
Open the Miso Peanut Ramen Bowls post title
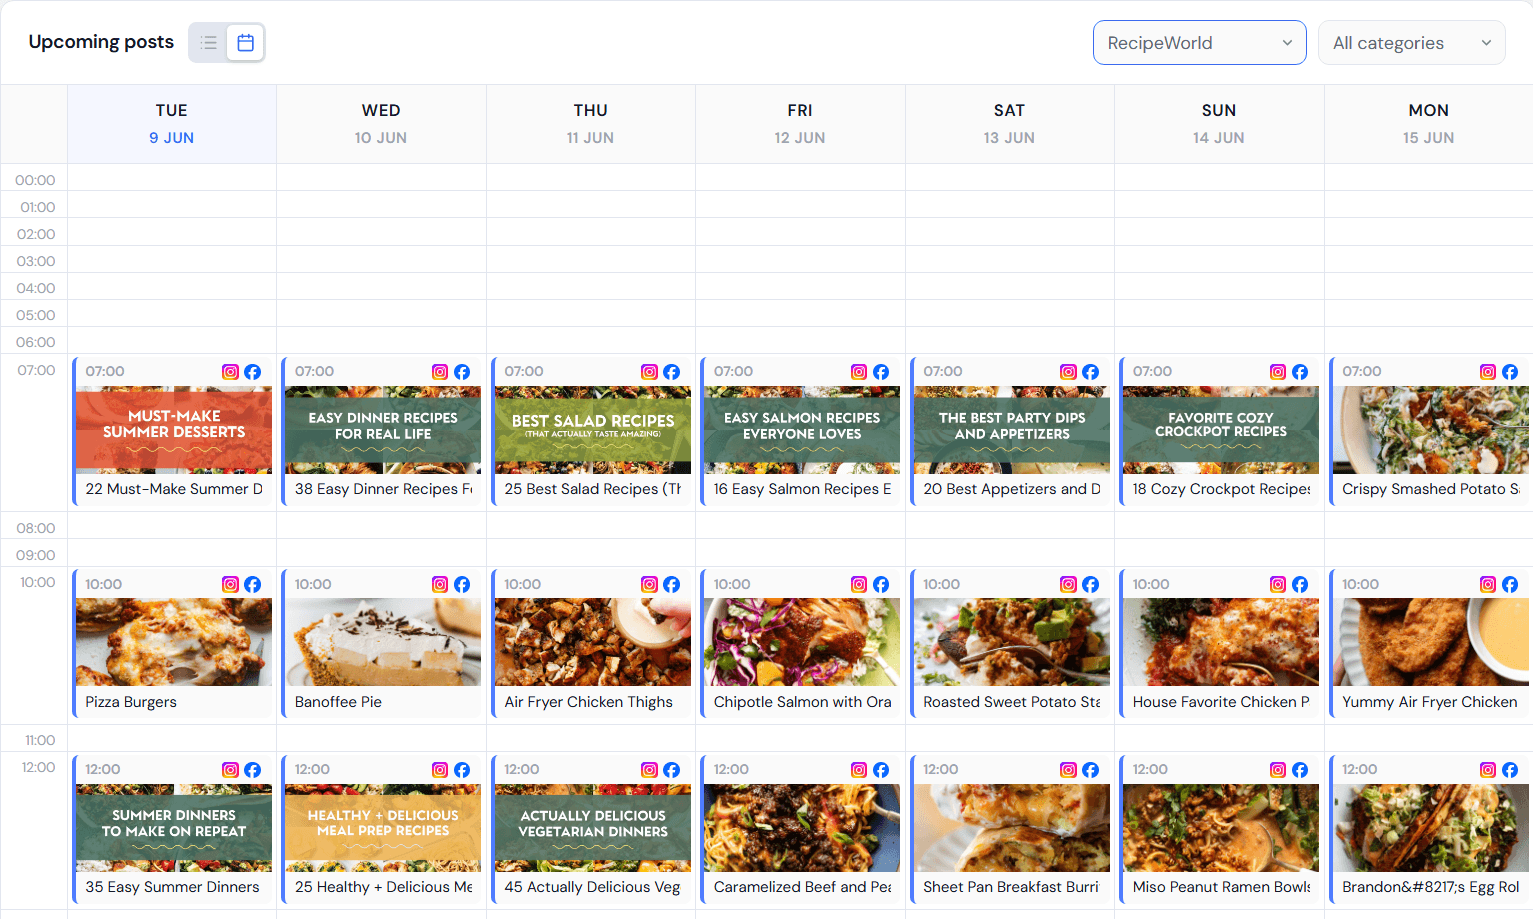click(1221, 887)
